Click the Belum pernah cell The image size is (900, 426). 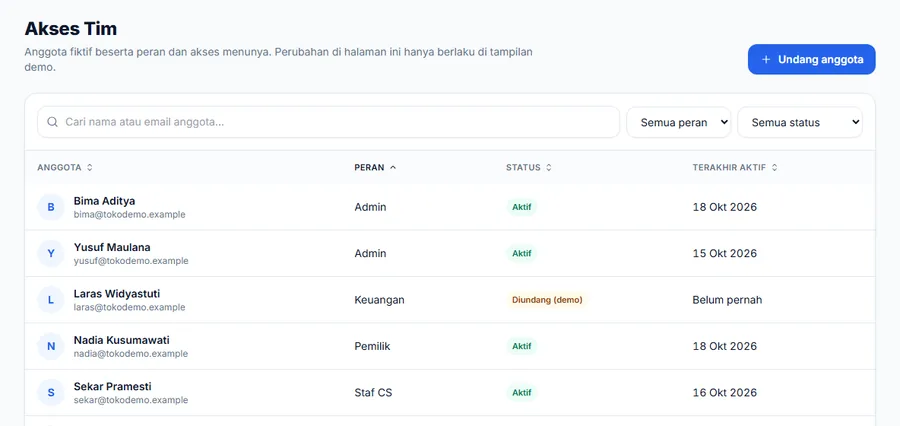727,300
